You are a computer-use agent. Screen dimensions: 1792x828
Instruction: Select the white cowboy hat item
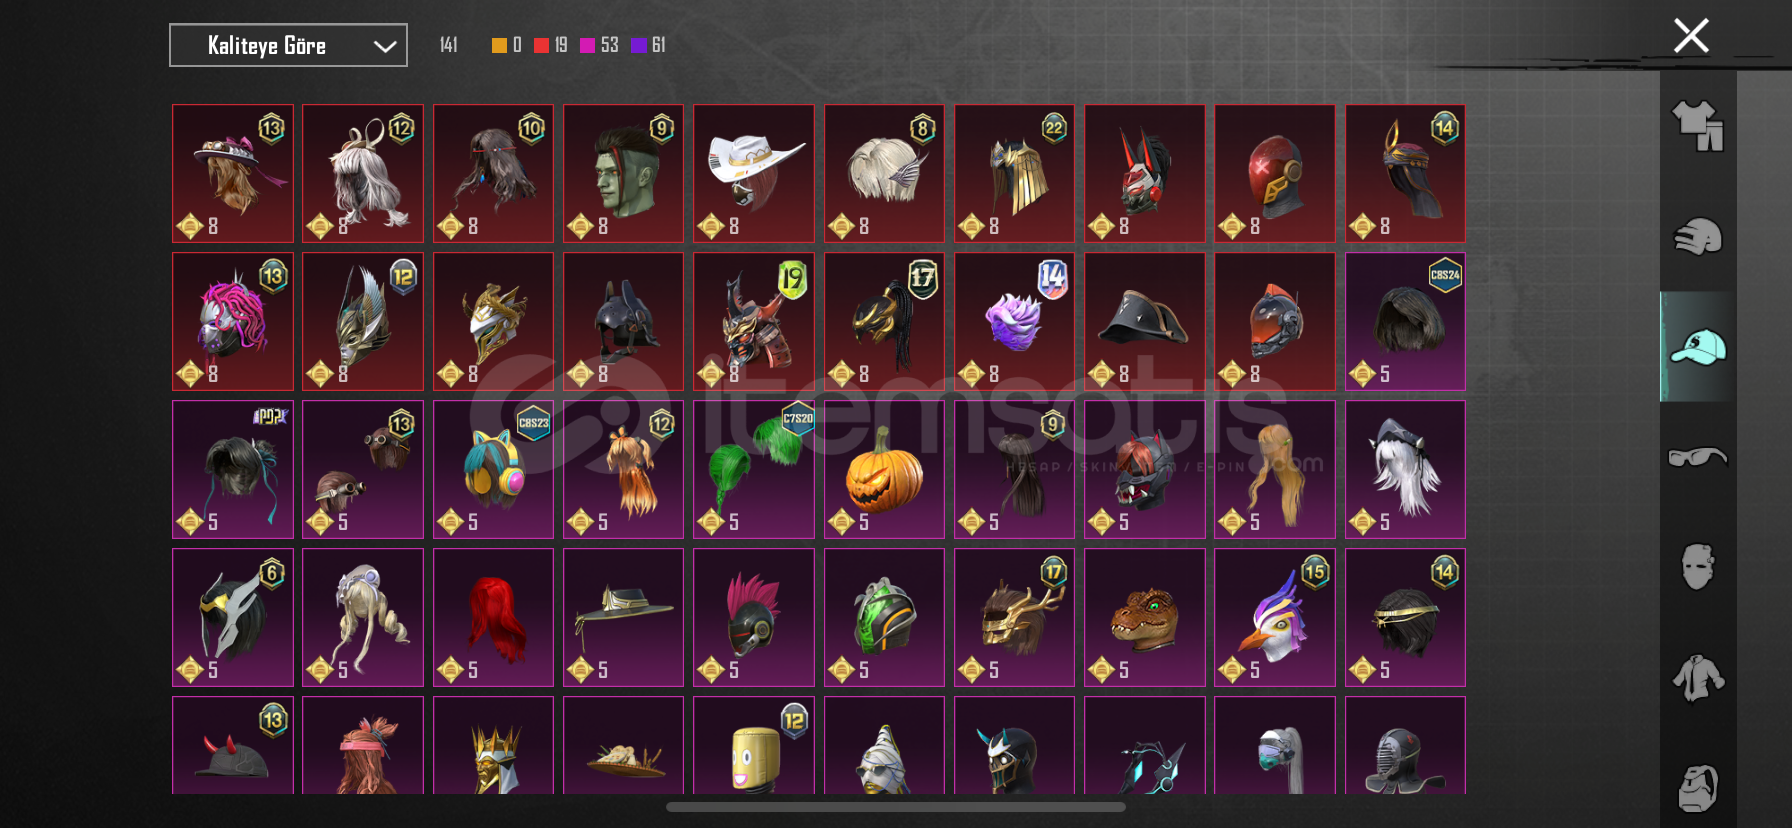pyautogui.click(x=754, y=173)
